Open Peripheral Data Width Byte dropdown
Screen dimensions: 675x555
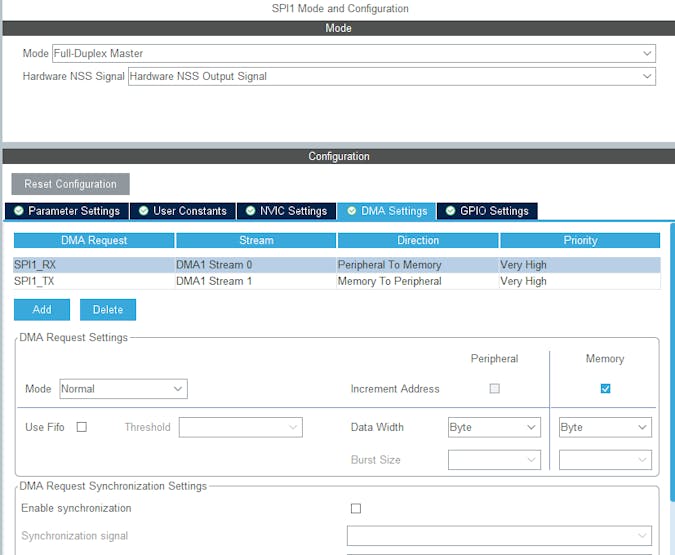(x=494, y=427)
